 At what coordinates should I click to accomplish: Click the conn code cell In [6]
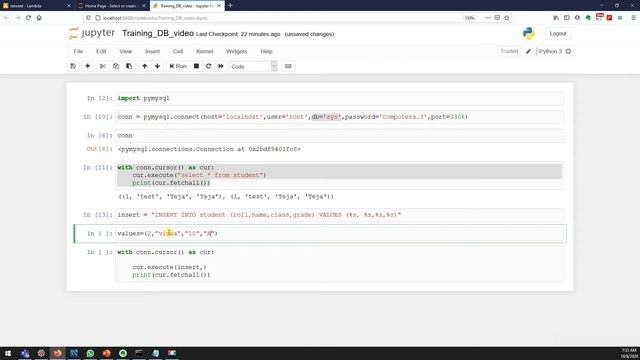pos(340,136)
